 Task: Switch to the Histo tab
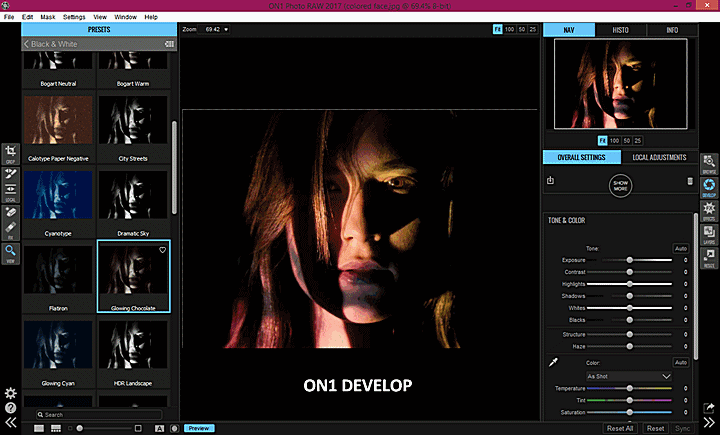tap(620, 30)
